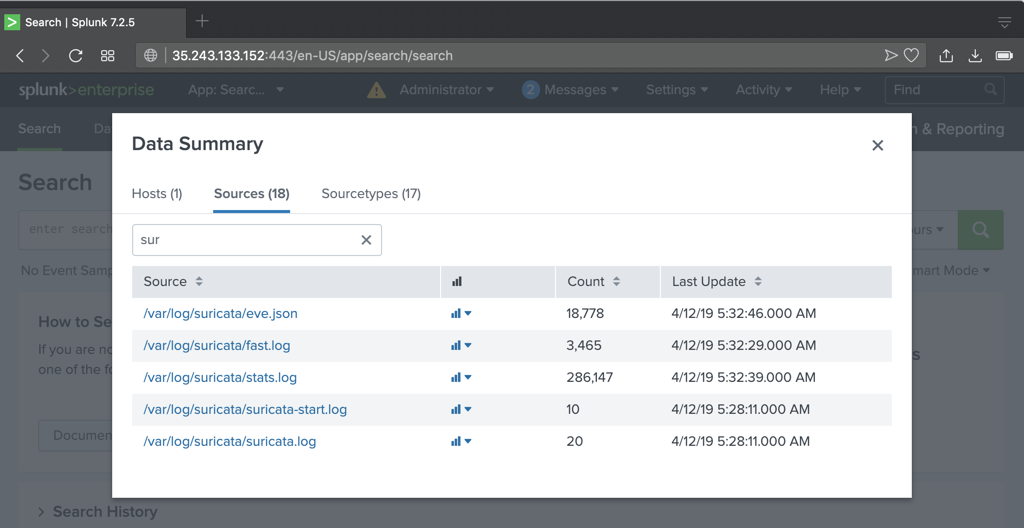Viewport: 1024px width, 528px height.
Task: Click the filter input containing 'sur'
Action: click(x=245, y=240)
